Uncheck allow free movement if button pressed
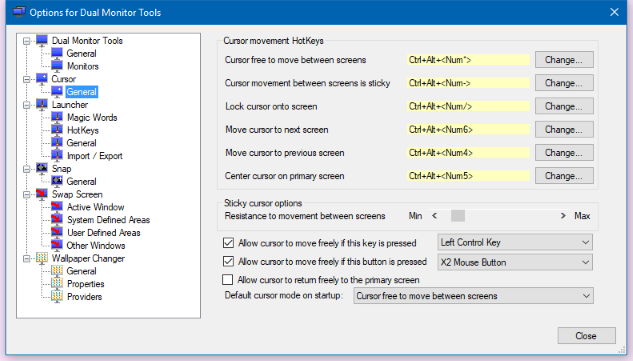Screen dimensions: 633x361 (x=228, y=261)
